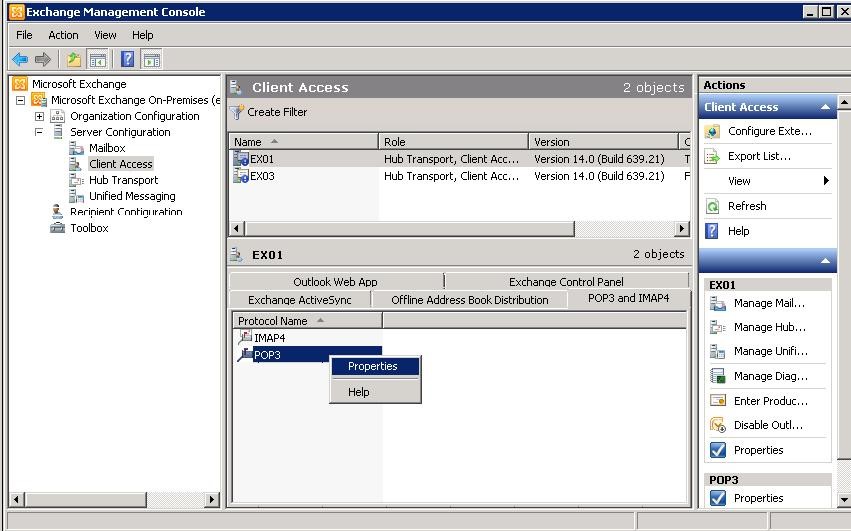Click EX01 Version 14.0 (Build 639.21) cell
Screen dimensions: 851x531
pyautogui.click(x=599, y=159)
